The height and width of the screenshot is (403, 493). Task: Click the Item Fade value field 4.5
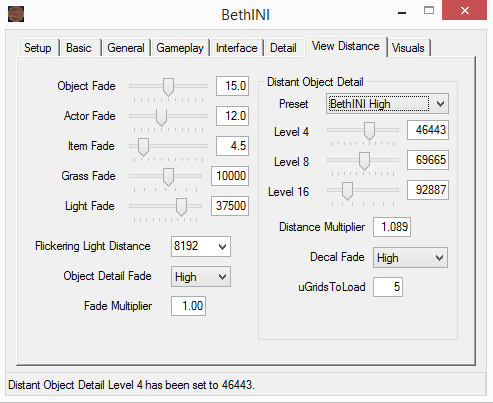232,146
